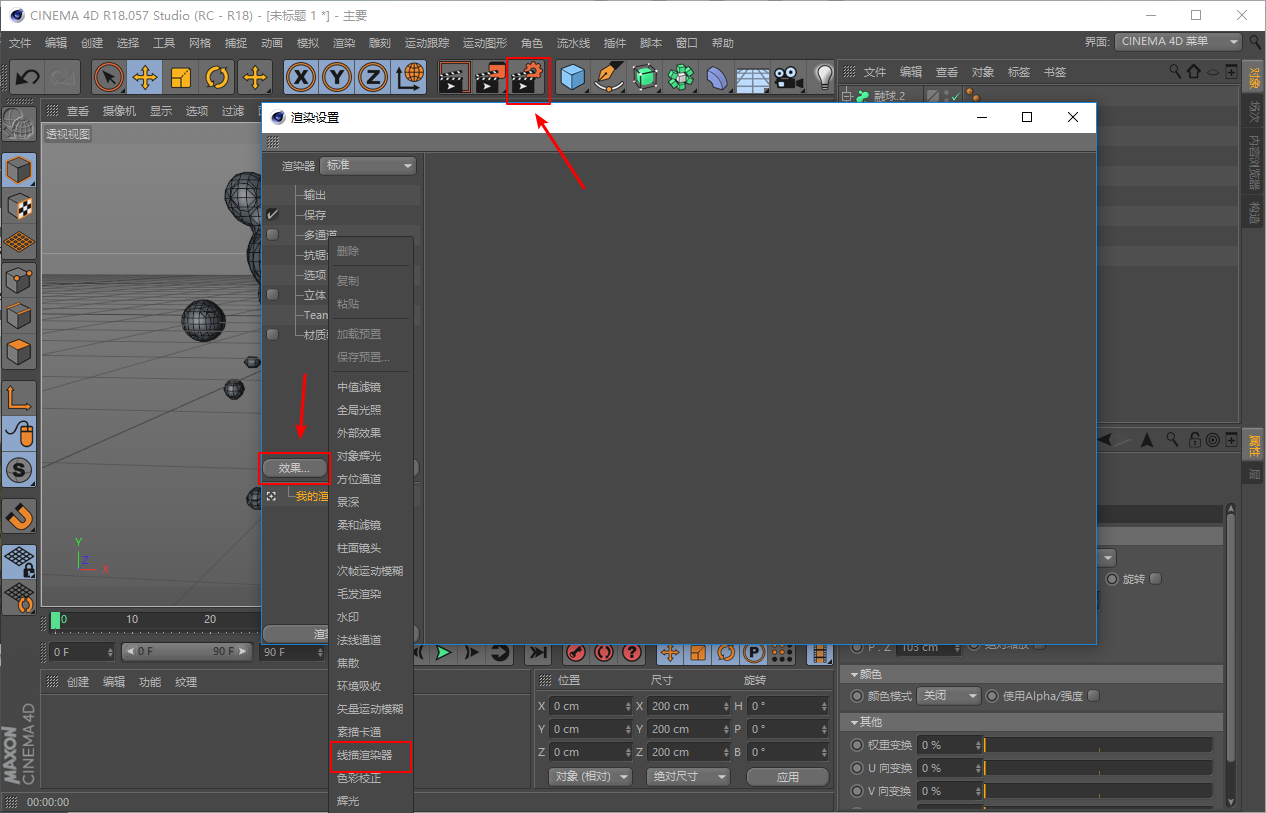Screen dimensions: 1266x813
Task: Toggle the multi-pass (多通道) checkbox
Action: click(272, 234)
